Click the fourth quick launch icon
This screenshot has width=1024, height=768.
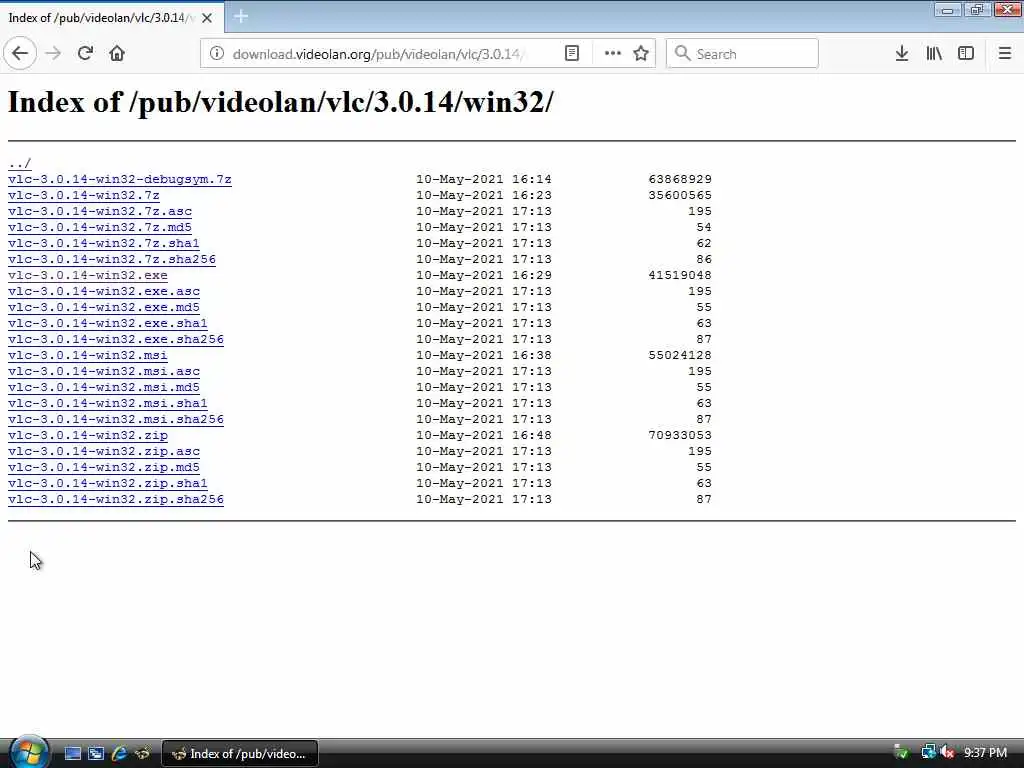[x=142, y=754]
